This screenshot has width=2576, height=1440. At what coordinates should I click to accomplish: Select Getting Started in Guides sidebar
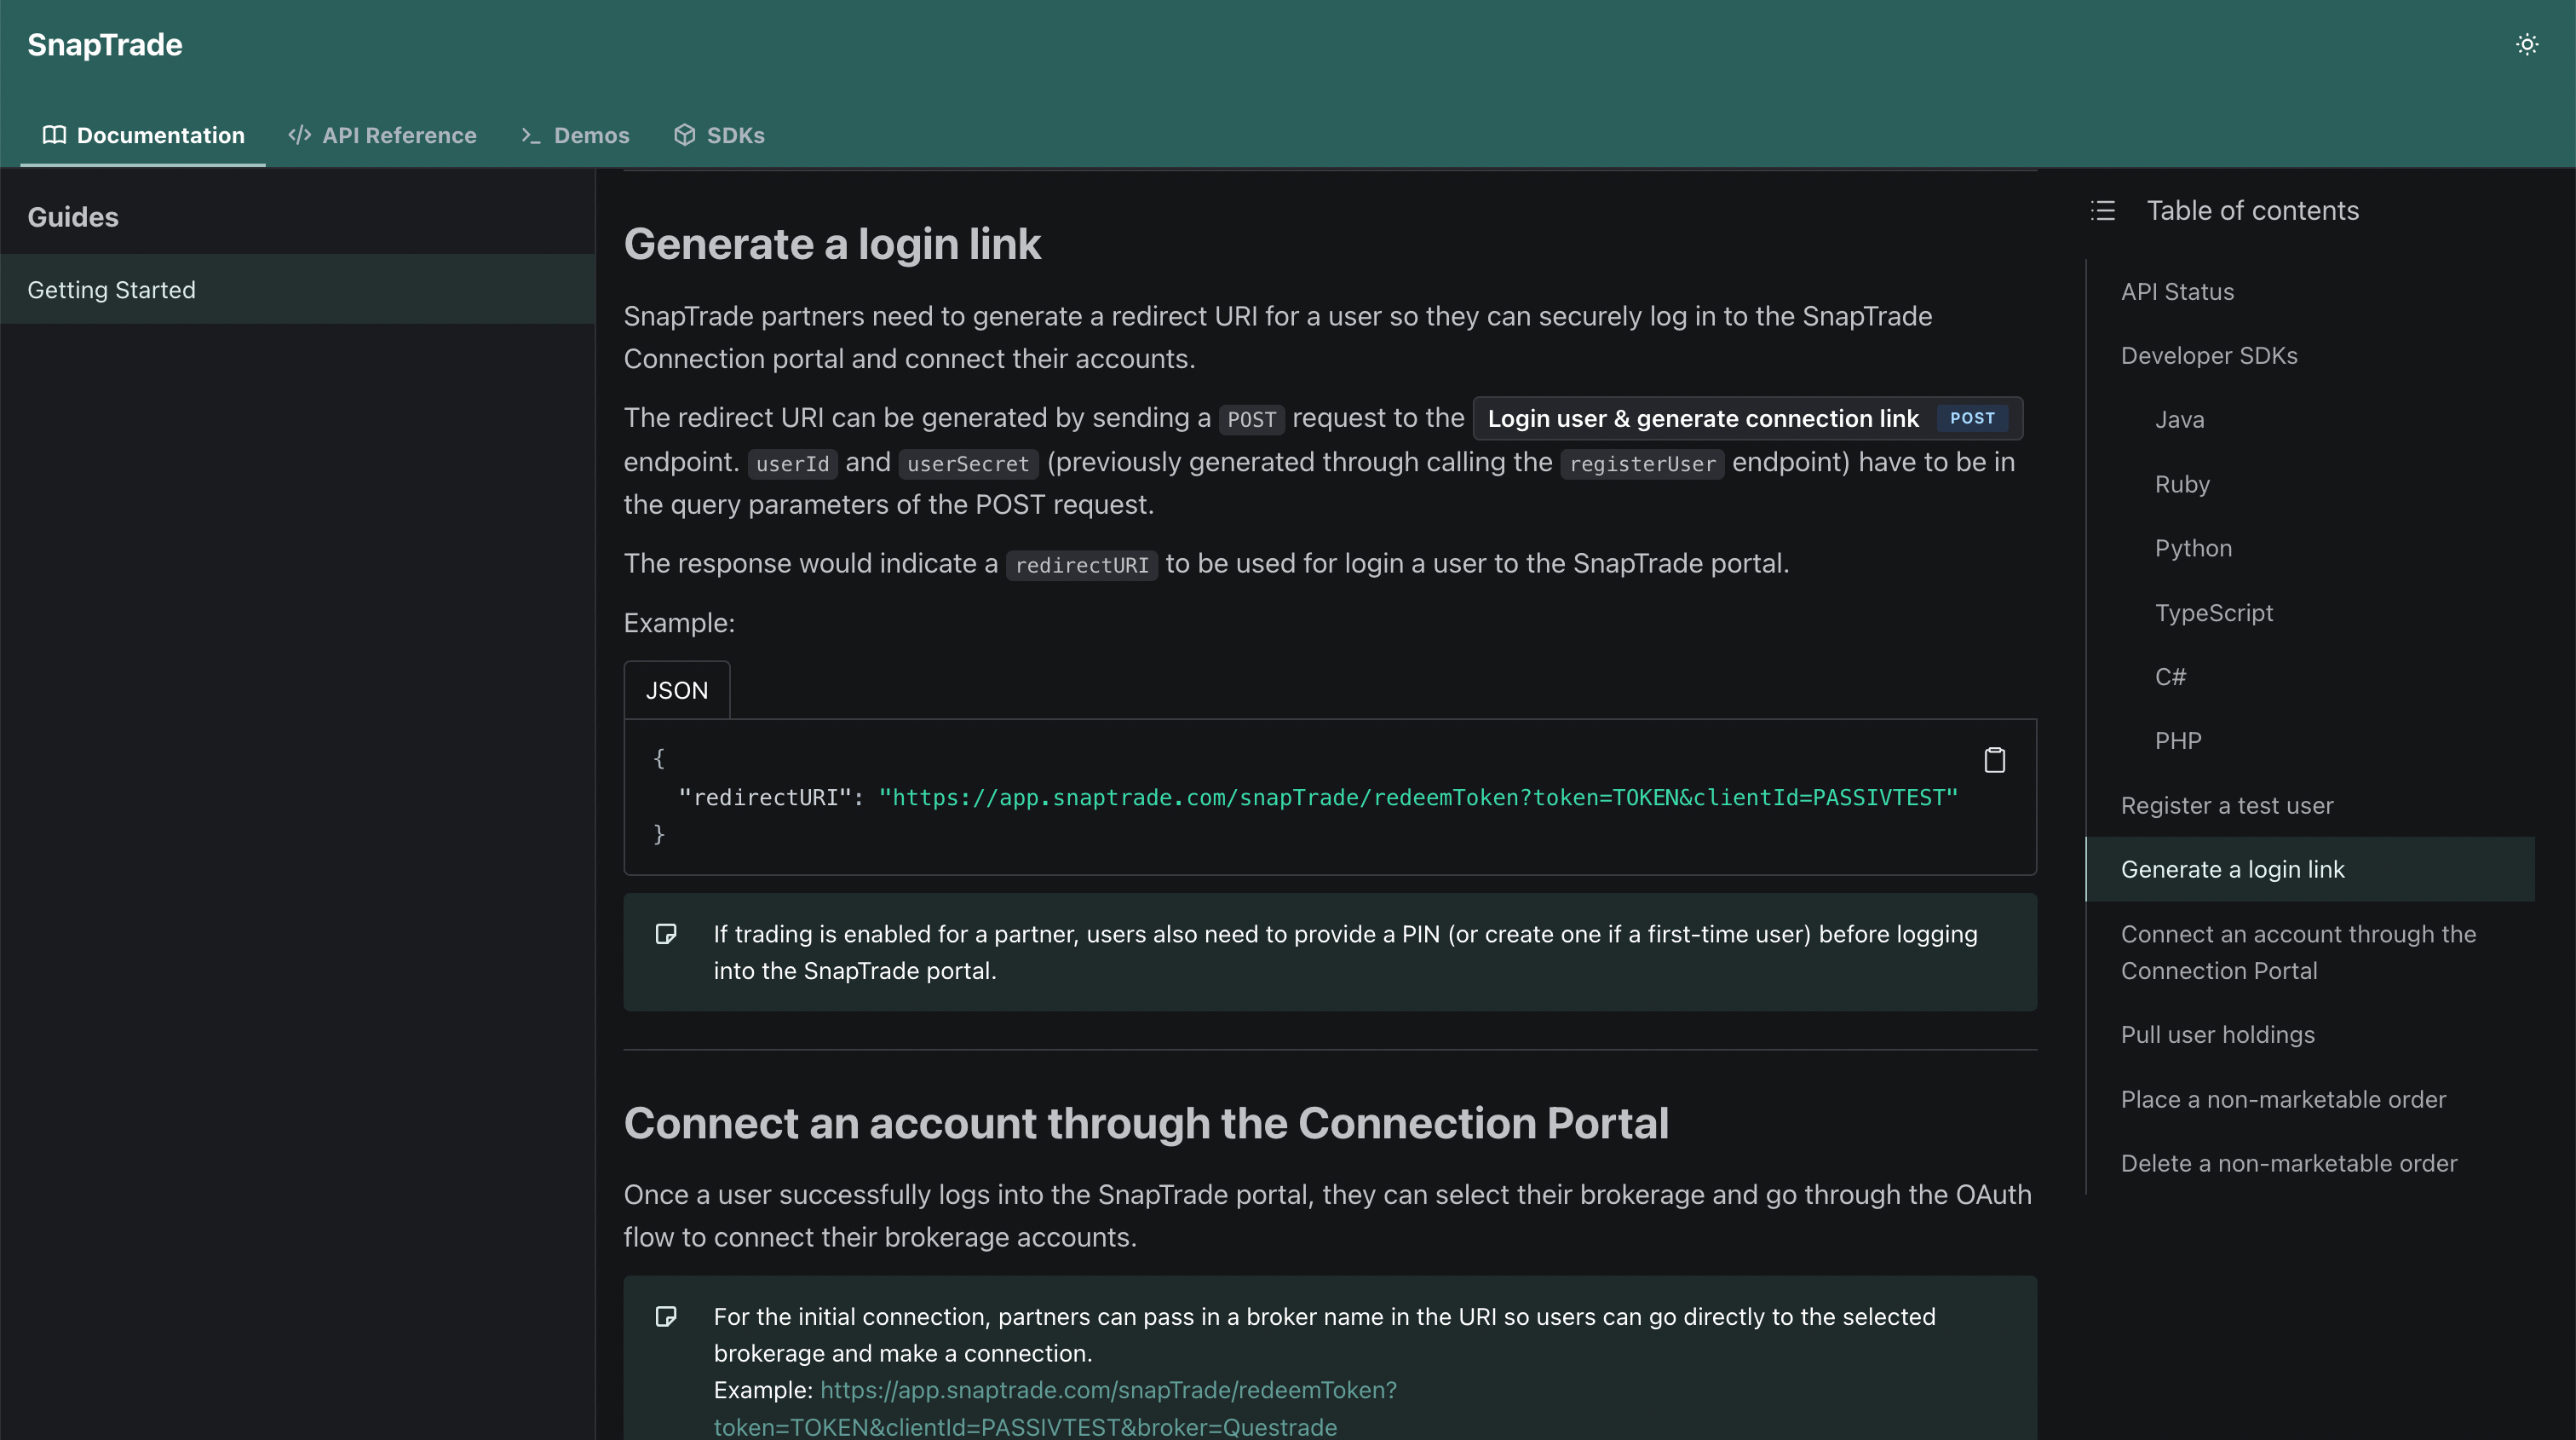(x=112, y=290)
